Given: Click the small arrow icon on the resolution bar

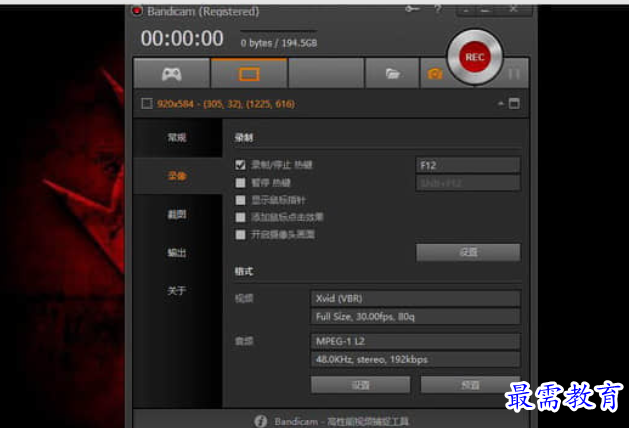Looking at the screenshot, I should [501, 103].
